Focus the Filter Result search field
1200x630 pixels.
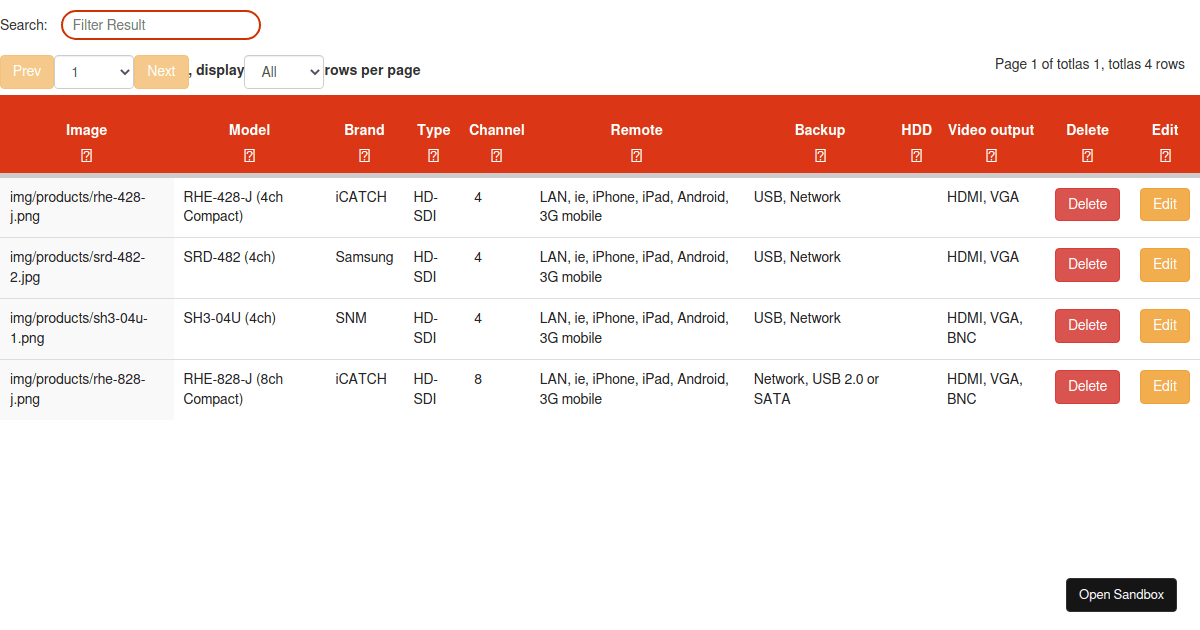161,25
